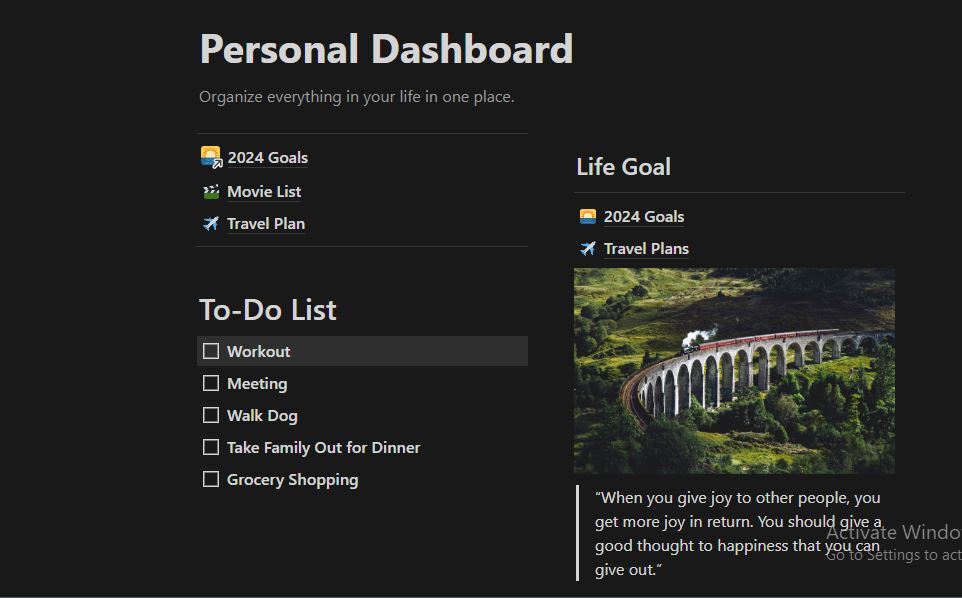The image size is (962, 598).
Task: Click the viaduct train image
Action: click(734, 370)
